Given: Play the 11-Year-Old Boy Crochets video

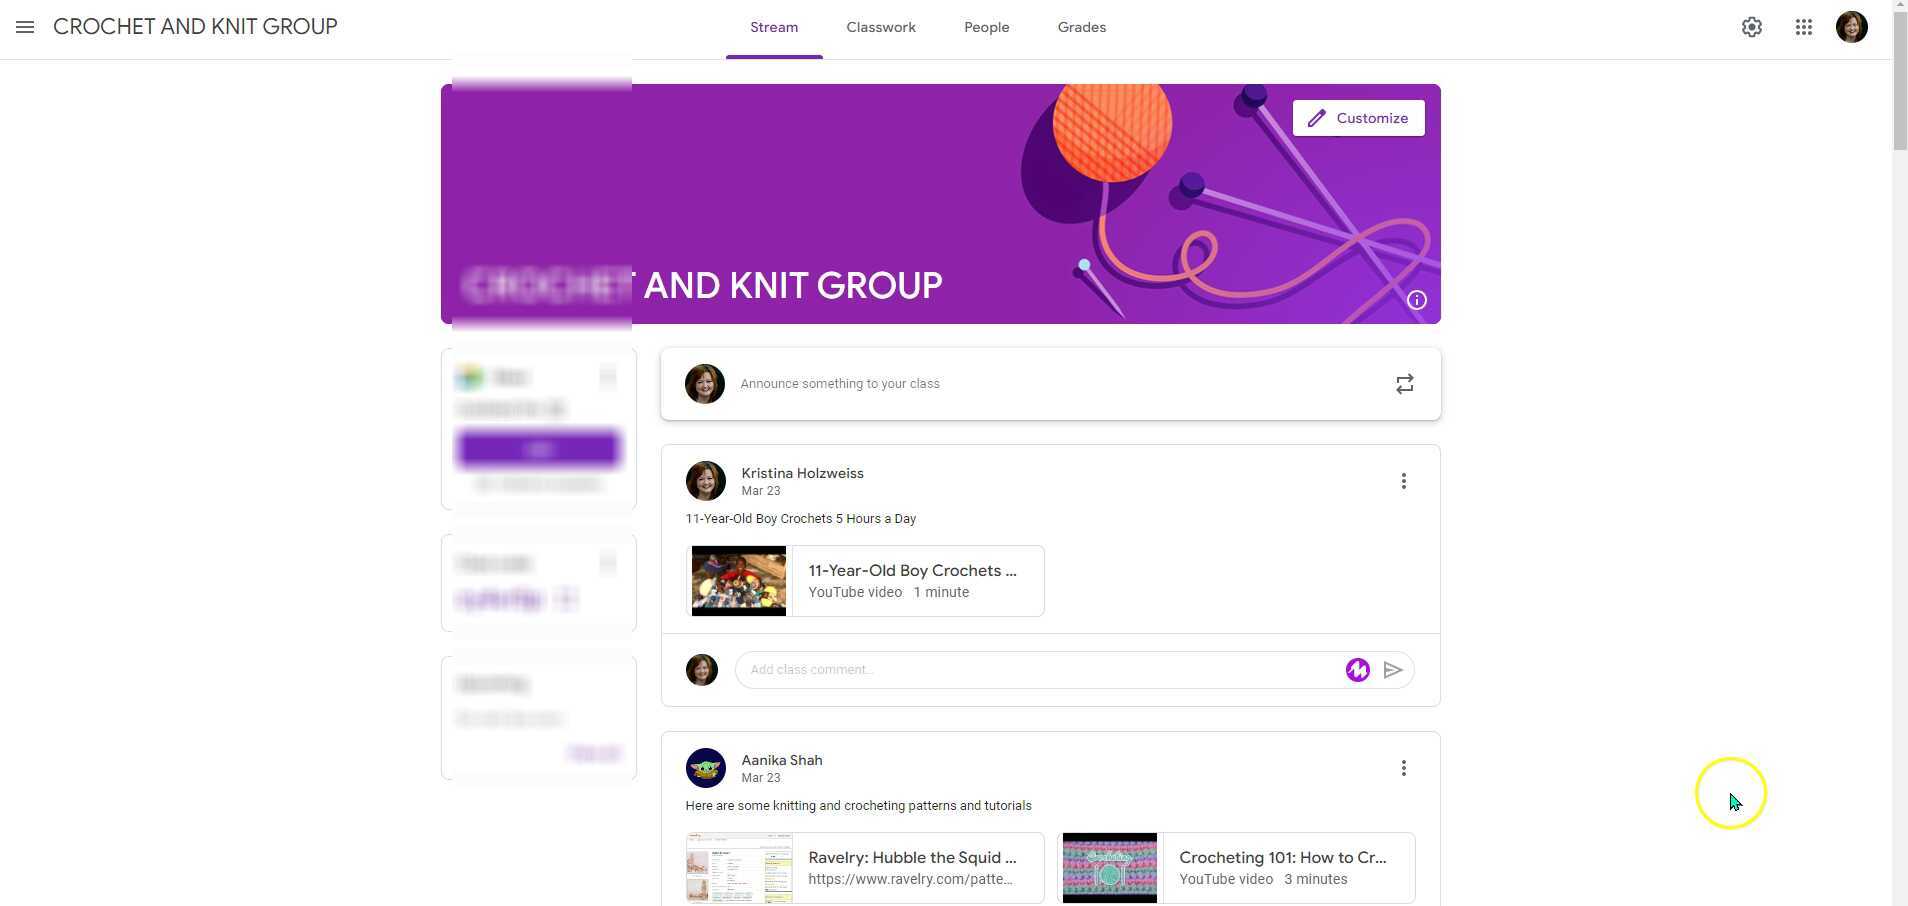Looking at the screenshot, I should point(864,580).
